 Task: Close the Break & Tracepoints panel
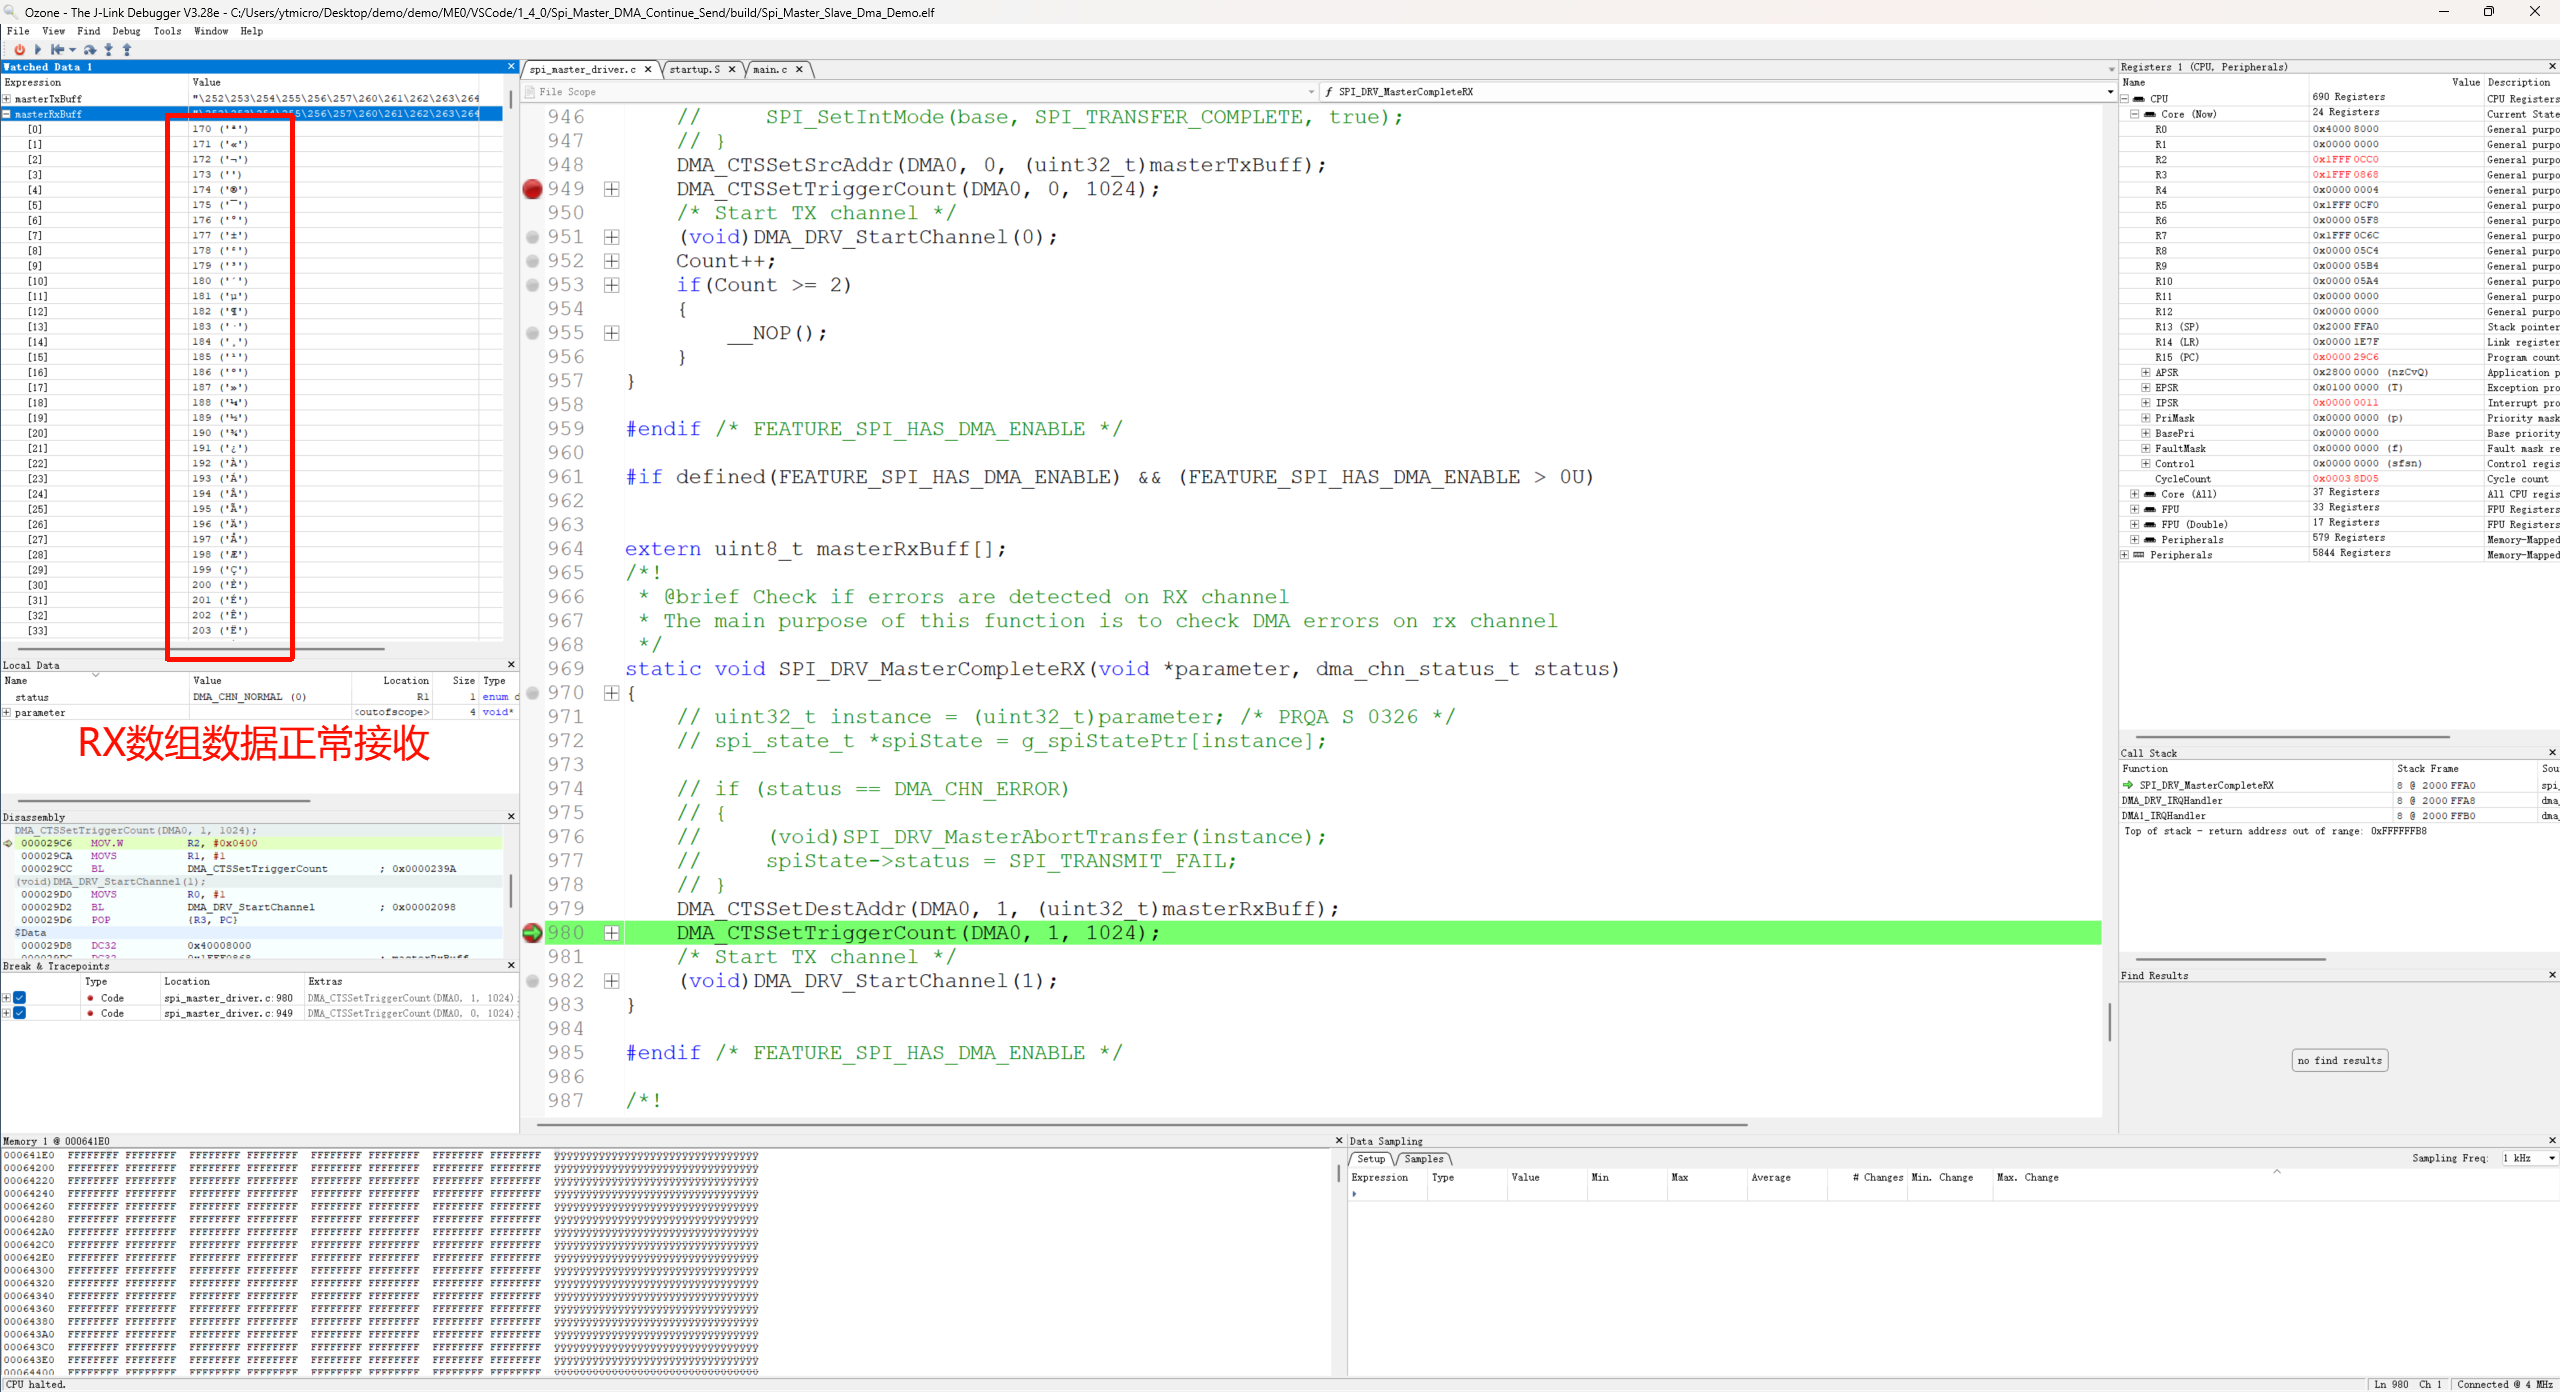[x=511, y=966]
